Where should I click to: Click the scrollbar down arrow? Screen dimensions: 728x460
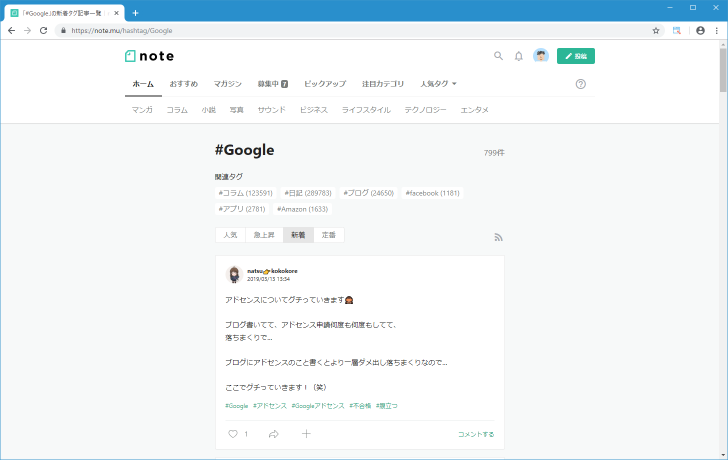[x=723, y=455]
